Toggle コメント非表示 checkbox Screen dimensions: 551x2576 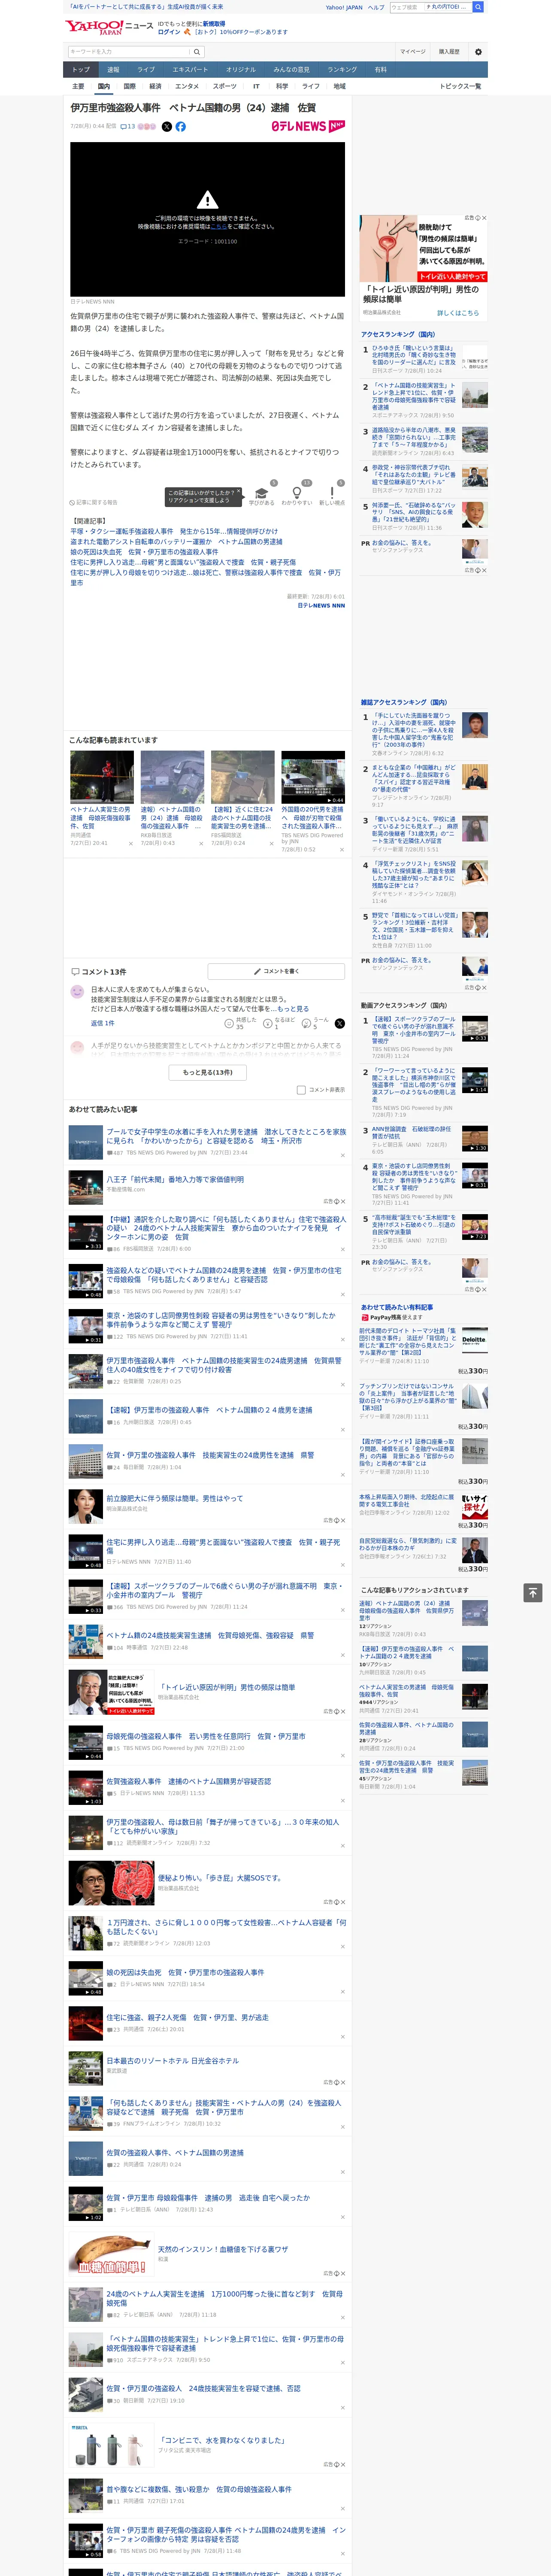click(x=301, y=1090)
